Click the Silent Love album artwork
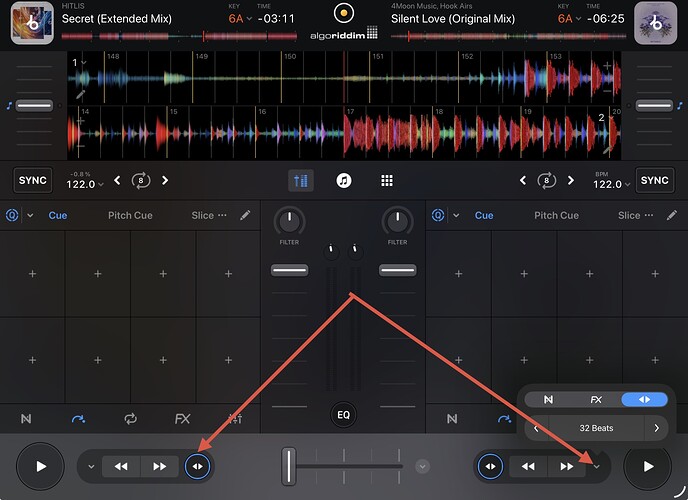This screenshot has height=500, width=688. pos(655,22)
